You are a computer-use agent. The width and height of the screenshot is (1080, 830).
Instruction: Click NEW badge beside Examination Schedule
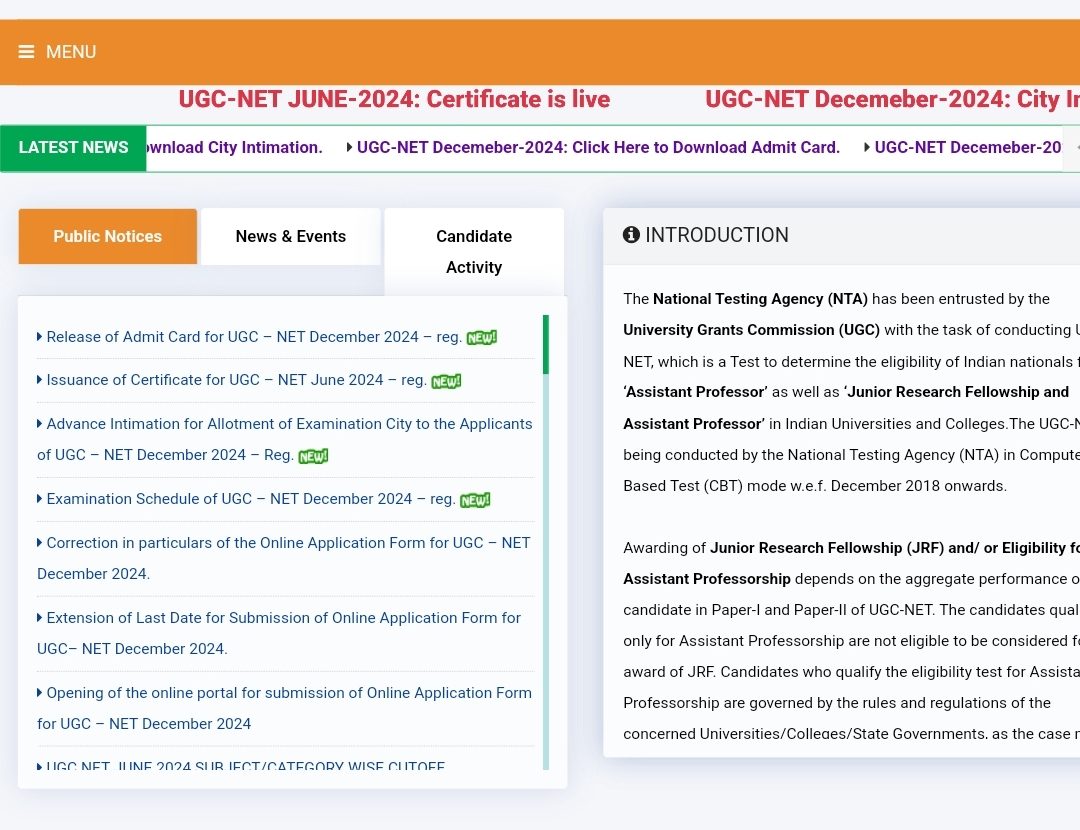click(x=475, y=500)
